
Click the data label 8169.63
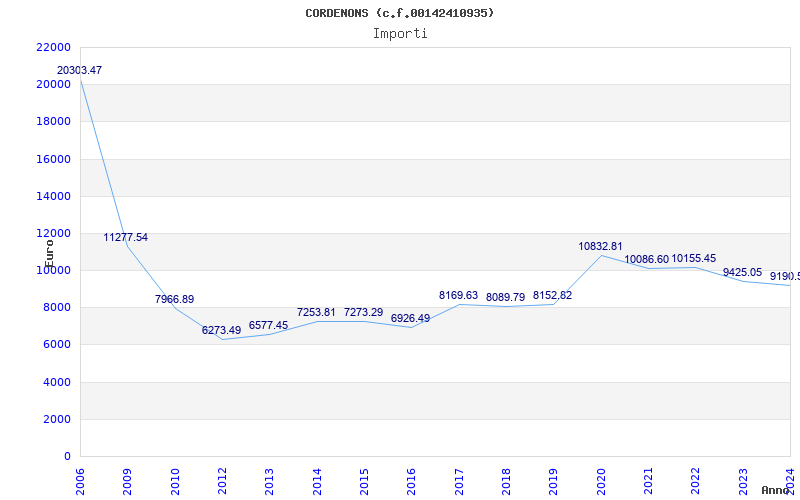pos(458,295)
